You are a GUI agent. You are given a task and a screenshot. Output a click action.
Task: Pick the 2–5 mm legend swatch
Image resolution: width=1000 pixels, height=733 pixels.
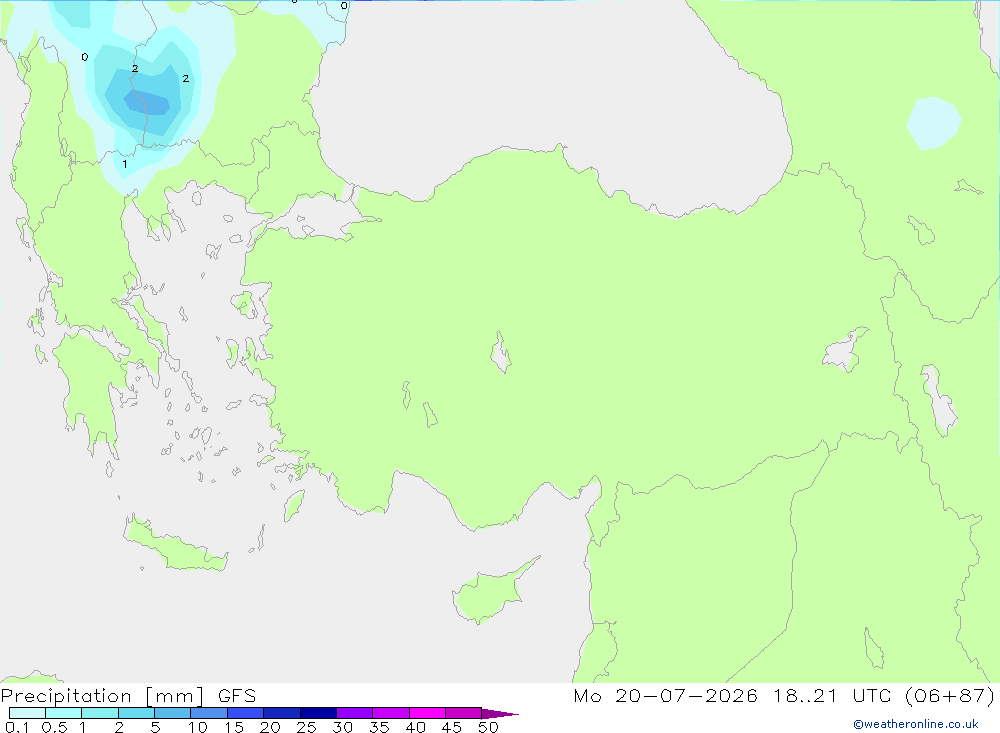click(x=136, y=713)
